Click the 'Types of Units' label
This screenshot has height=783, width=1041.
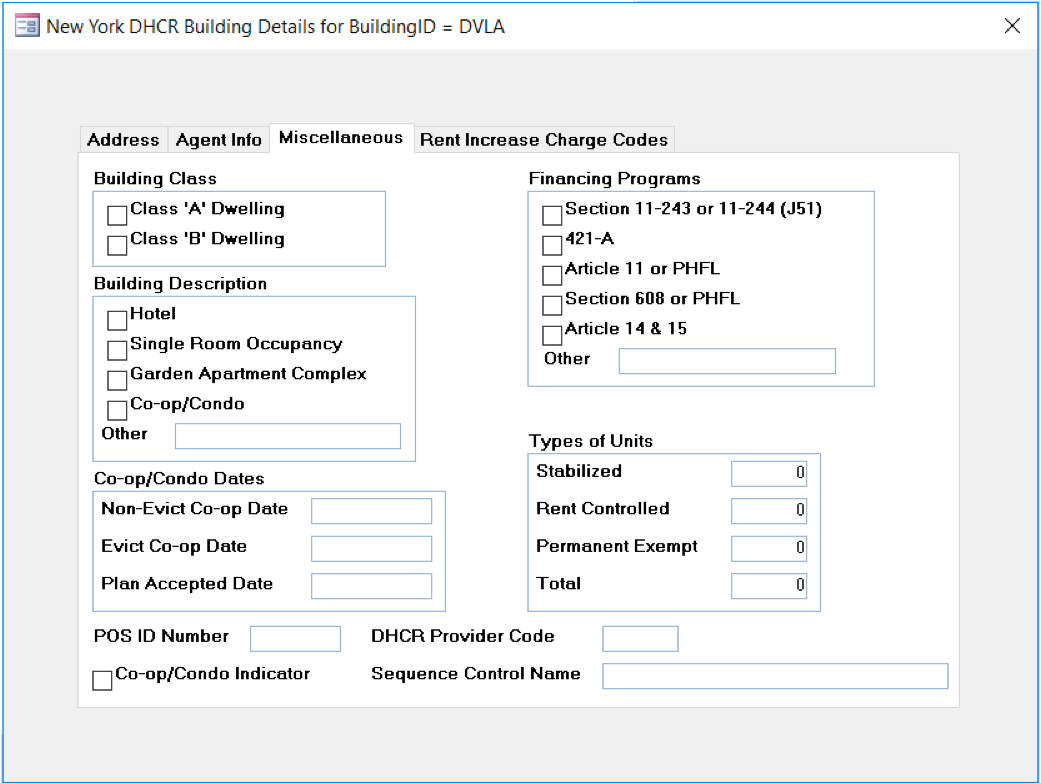pos(591,441)
